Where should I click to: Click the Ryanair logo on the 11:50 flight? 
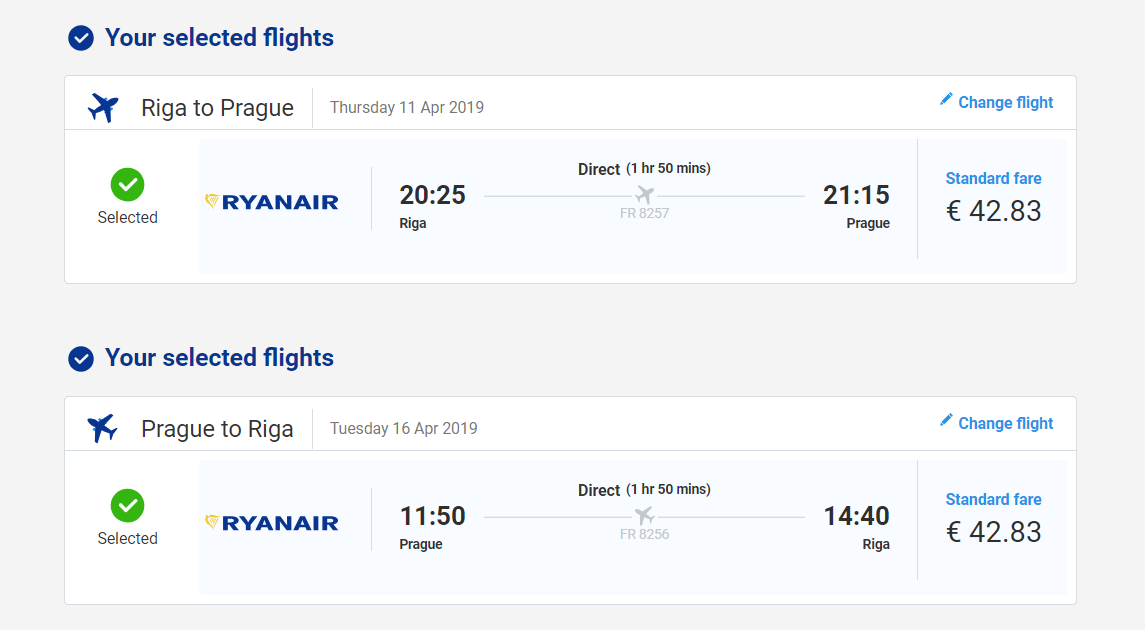tap(272, 523)
